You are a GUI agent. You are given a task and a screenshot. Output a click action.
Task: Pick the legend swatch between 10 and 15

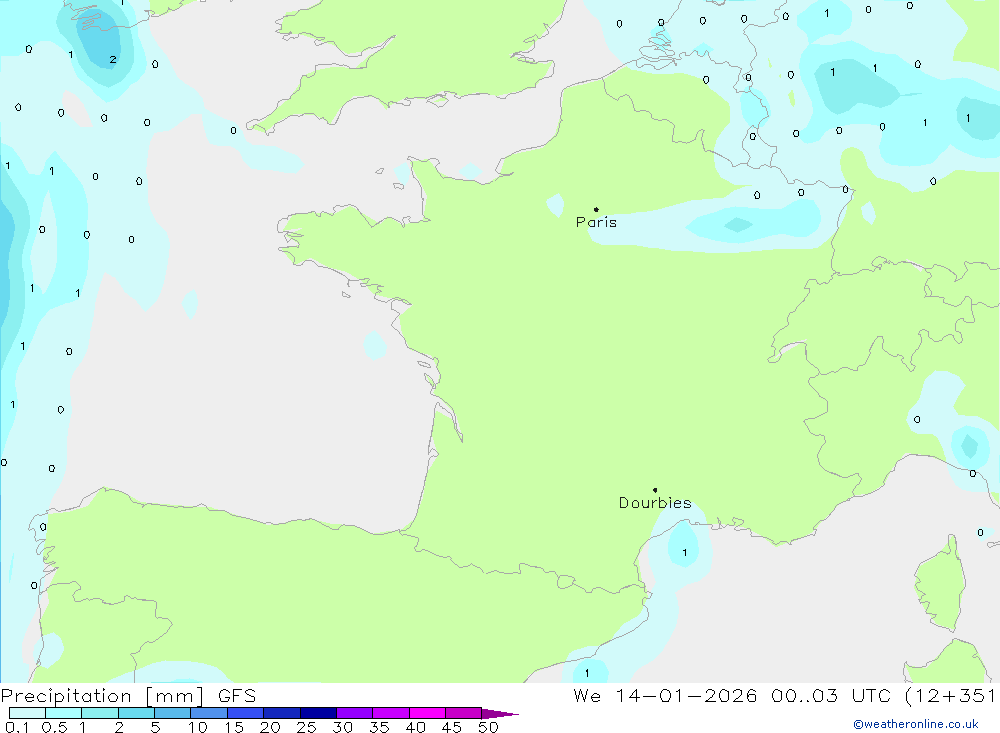coord(209,713)
